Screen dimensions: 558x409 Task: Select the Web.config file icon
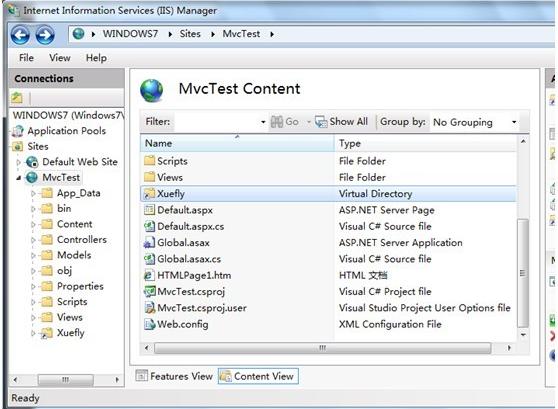149,324
